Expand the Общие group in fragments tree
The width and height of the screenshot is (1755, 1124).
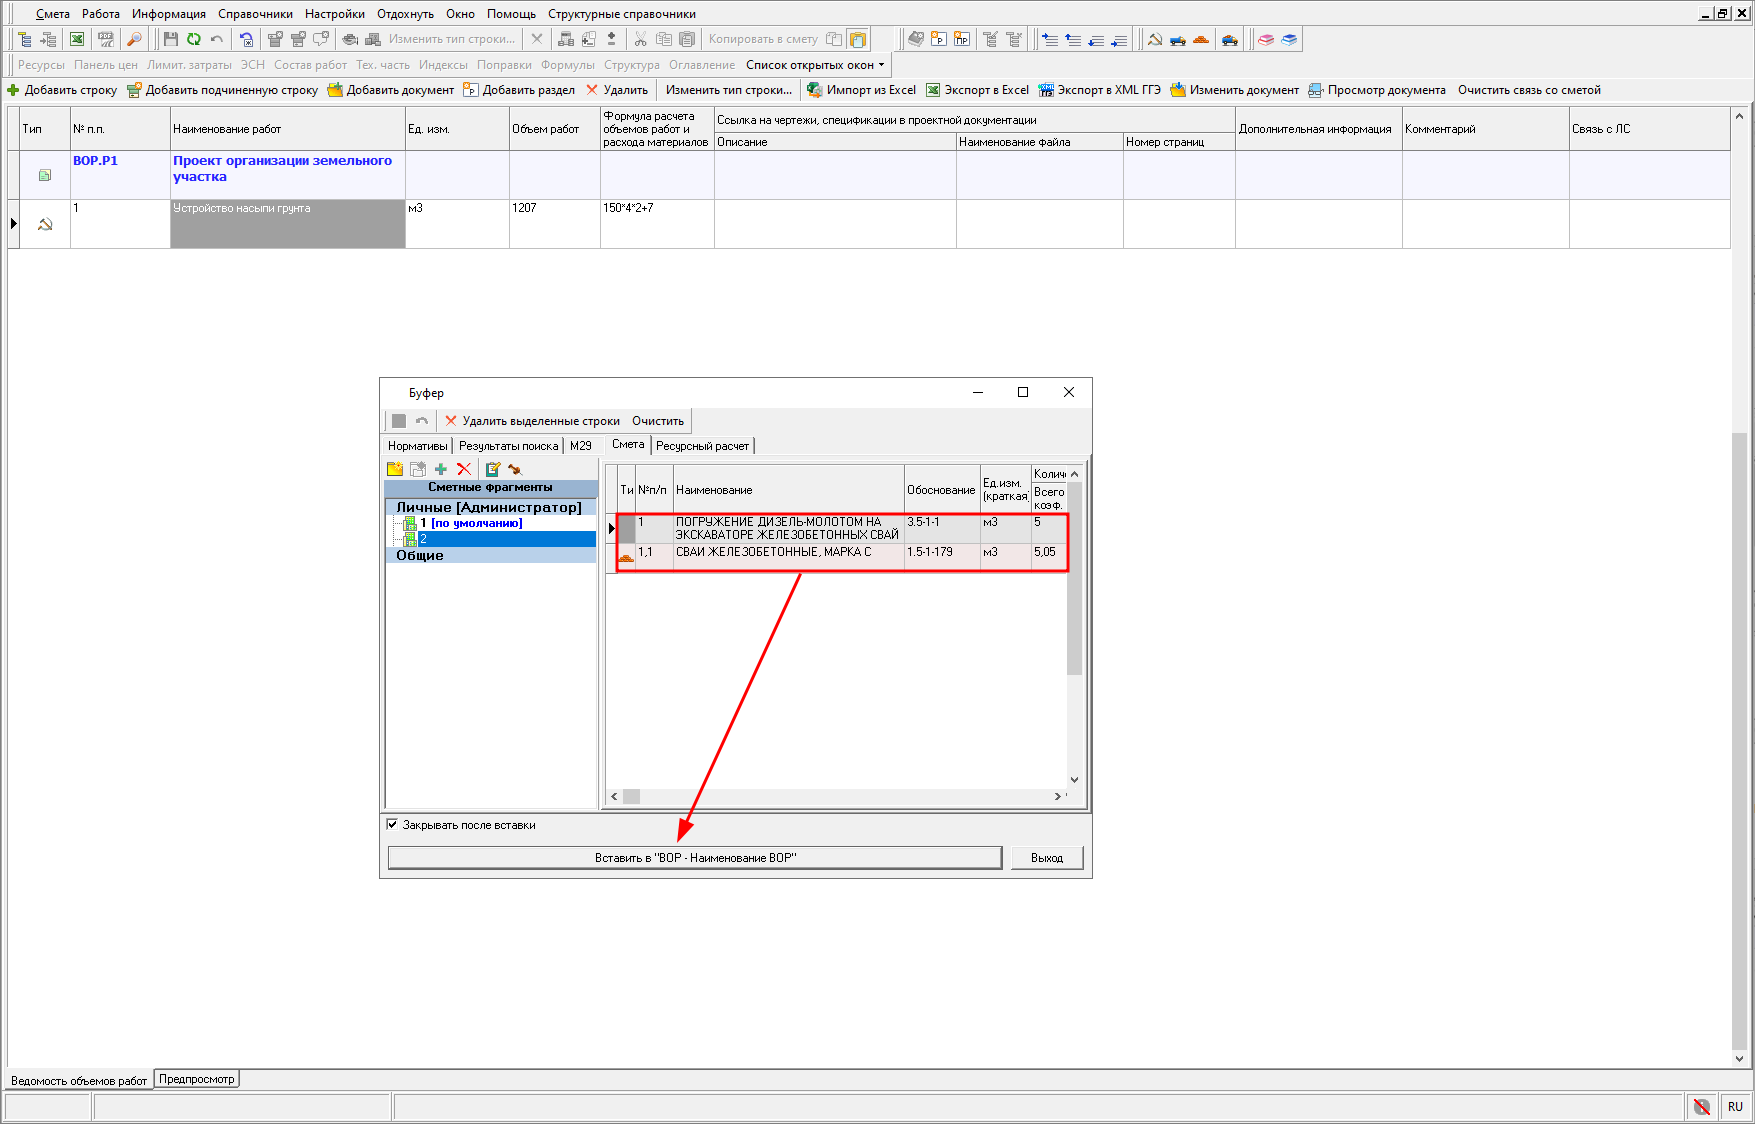coord(420,555)
